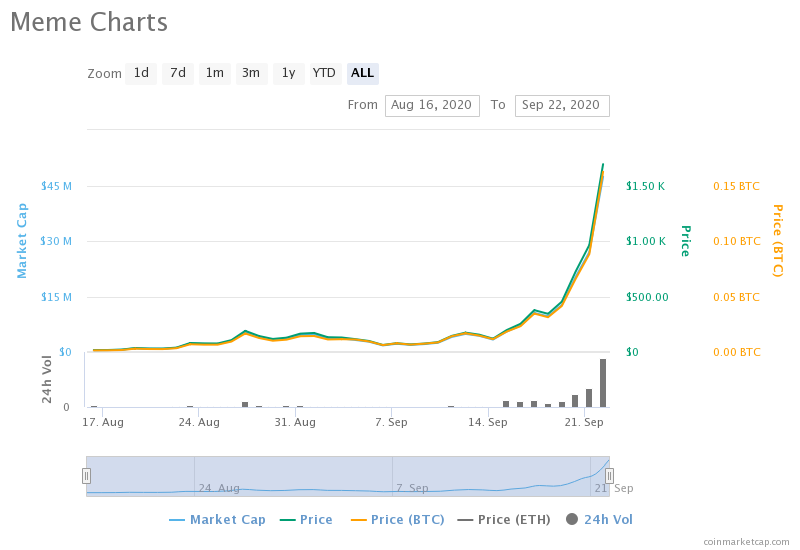
Task: Click the tallest volume bar on Sep 22
Action: (603, 383)
